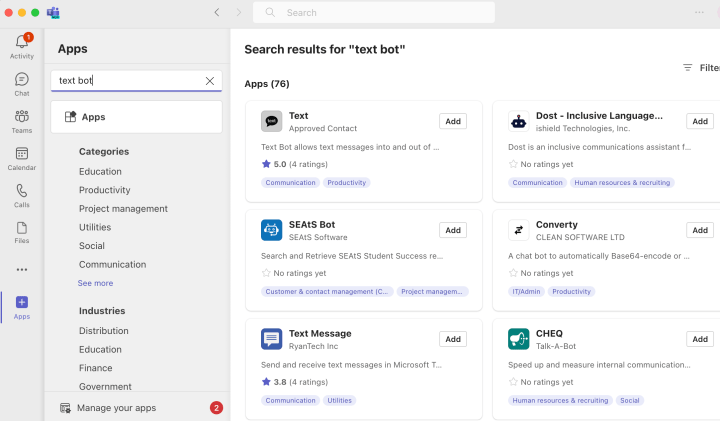Expand categories with See more
The height and width of the screenshot is (421, 720).
95,283
